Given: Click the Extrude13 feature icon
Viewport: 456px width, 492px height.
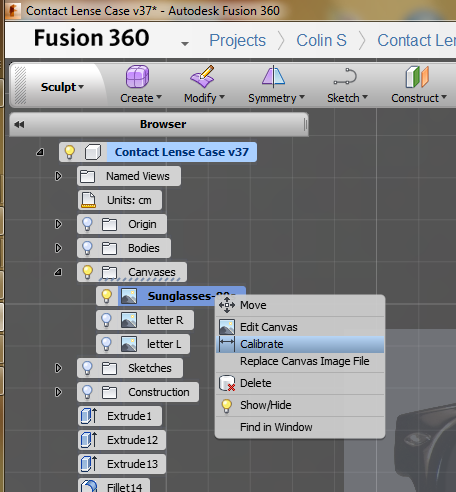Looking at the screenshot, I should pyautogui.click(x=89, y=464).
